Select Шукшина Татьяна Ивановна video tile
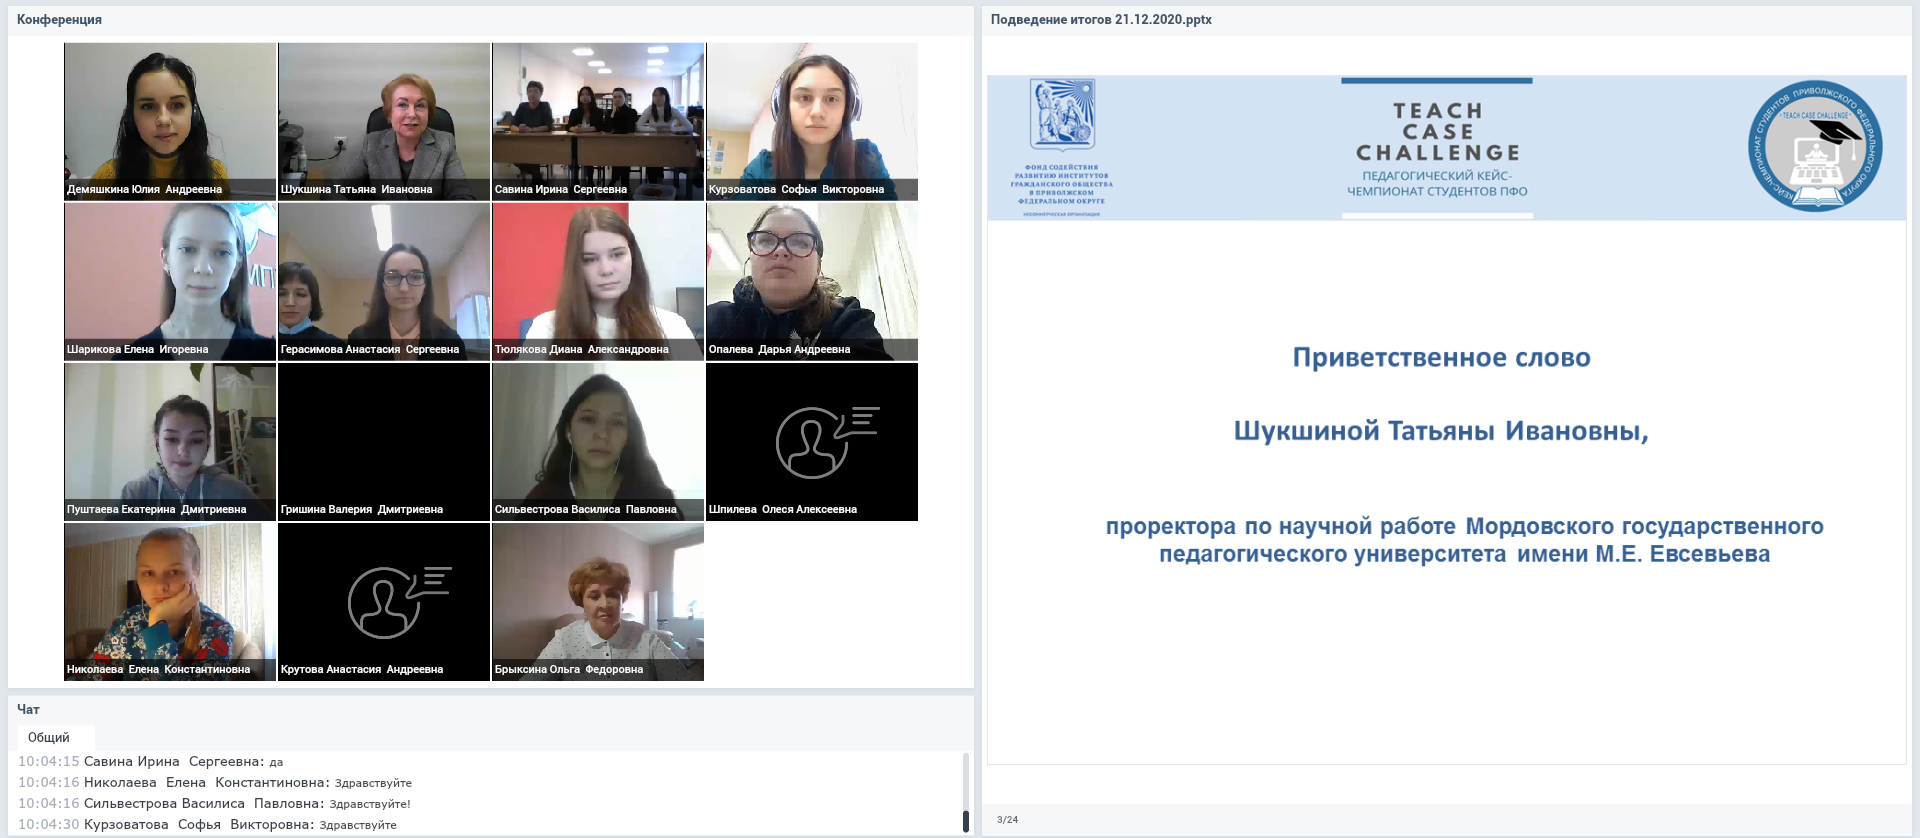 [x=384, y=121]
